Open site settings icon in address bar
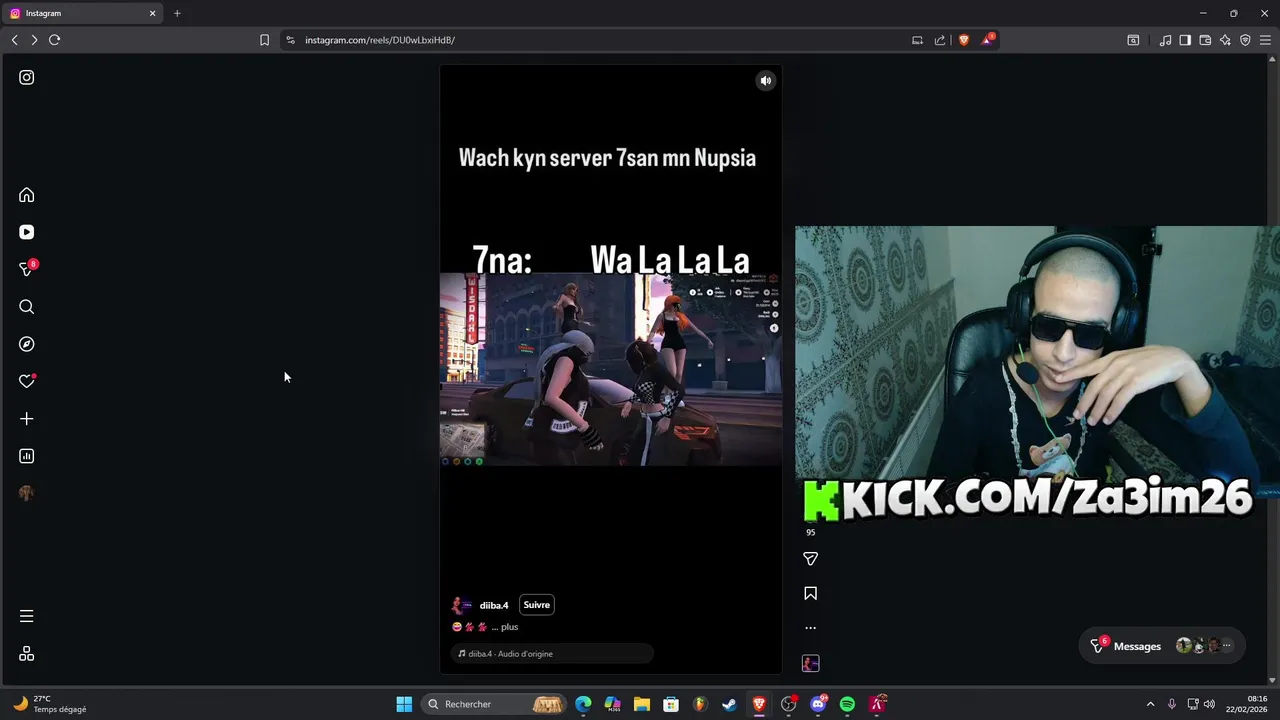 click(x=291, y=40)
